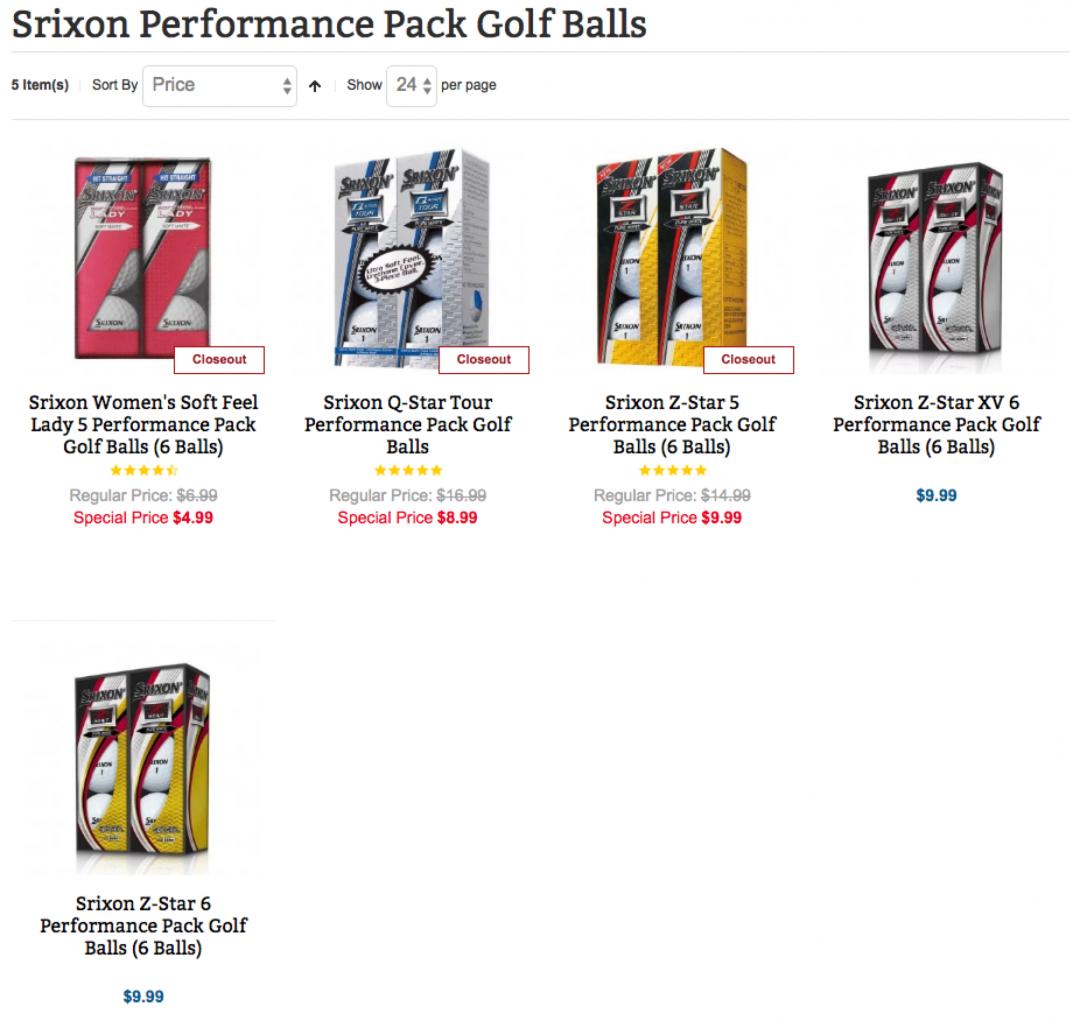Click Srixon Q-Star Tour Performance Pack title
Screen dimensions: 1080x1021
(407, 424)
